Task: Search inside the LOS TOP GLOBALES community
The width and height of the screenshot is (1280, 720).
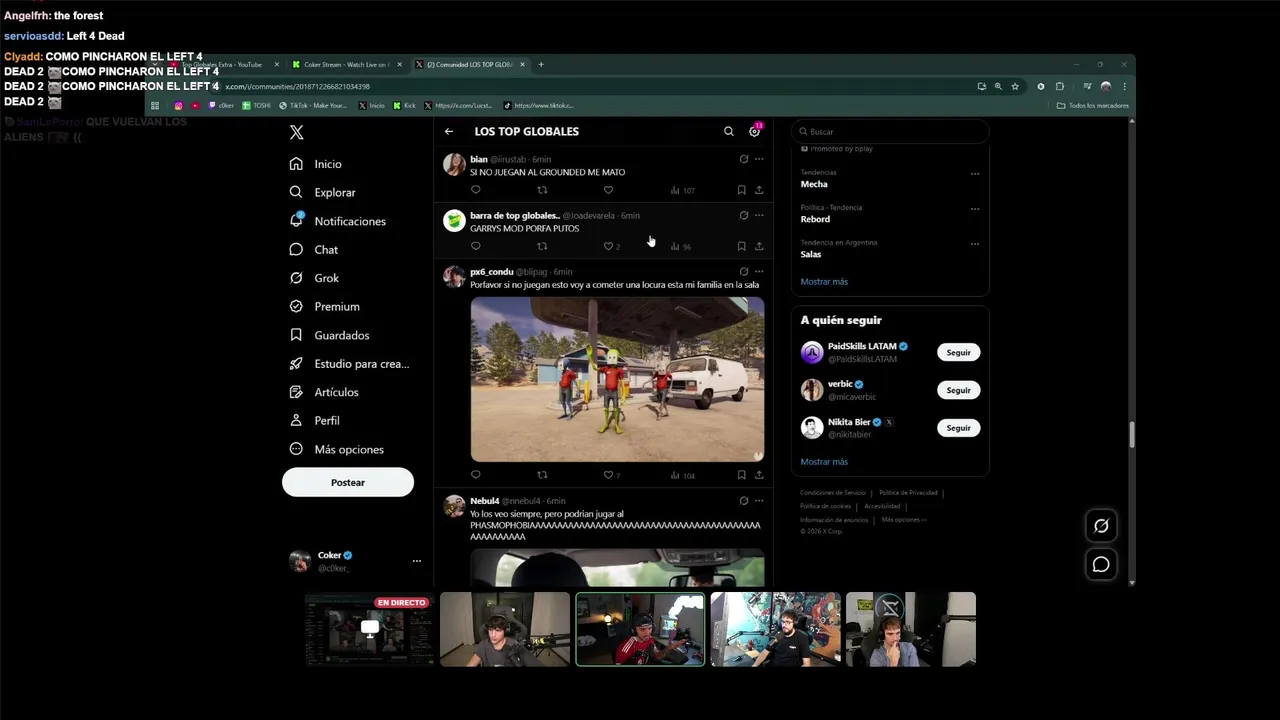Action: click(x=729, y=131)
